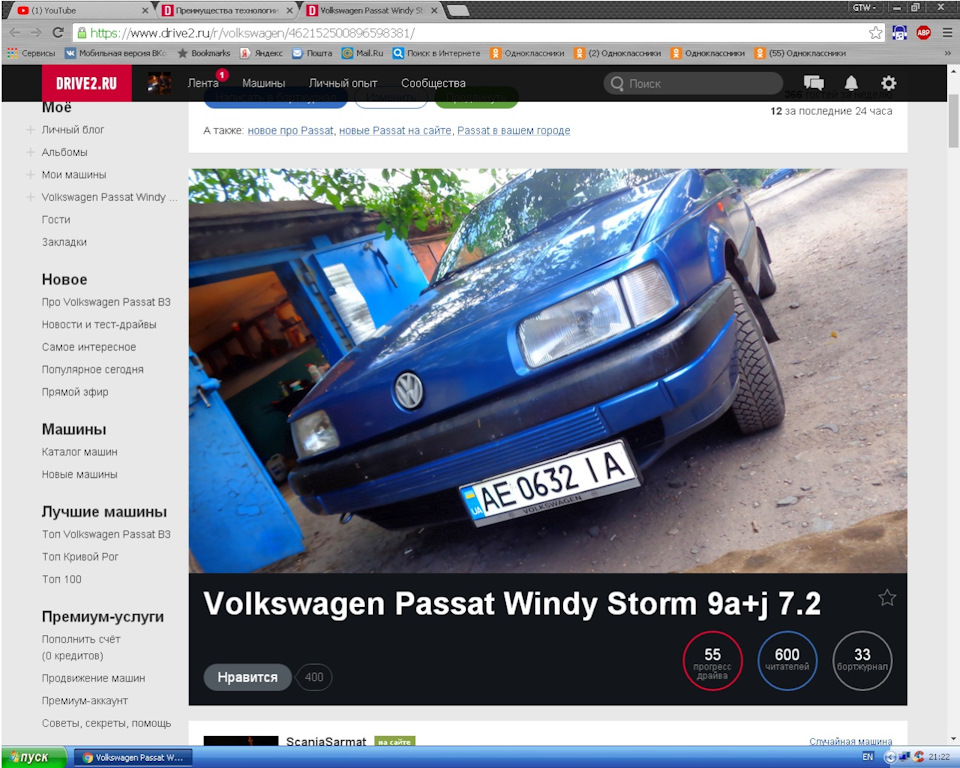
Task: Click the 33 бортжурнал circle
Action: click(x=862, y=661)
